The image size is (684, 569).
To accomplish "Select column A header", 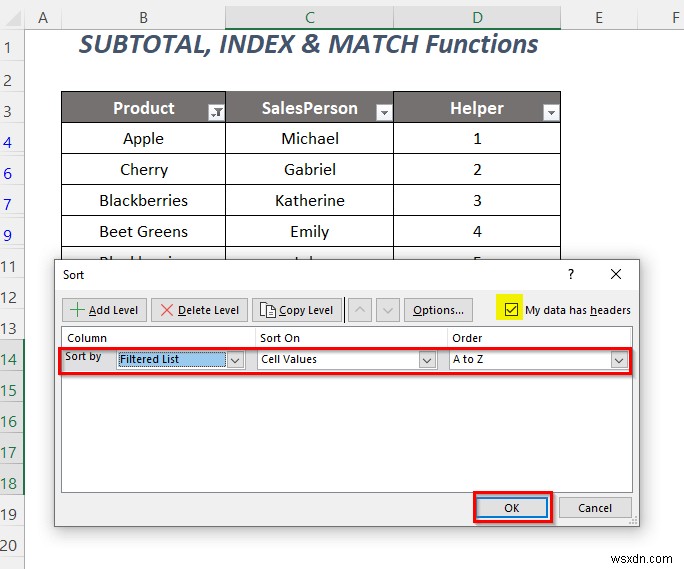I will click(43, 17).
